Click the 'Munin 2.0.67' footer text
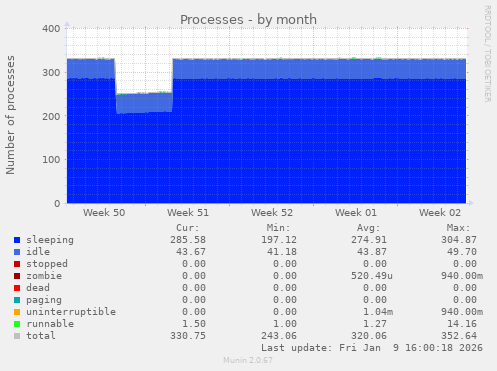The width and height of the screenshot is (497, 371). 248,360
